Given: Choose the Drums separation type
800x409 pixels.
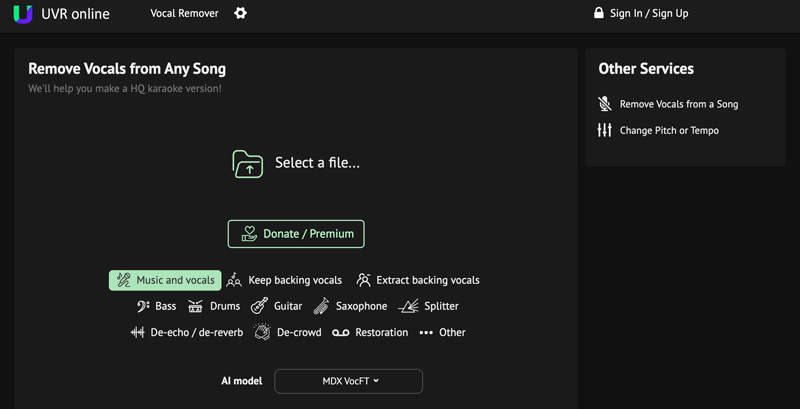Looking at the screenshot, I should pos(214,306).
